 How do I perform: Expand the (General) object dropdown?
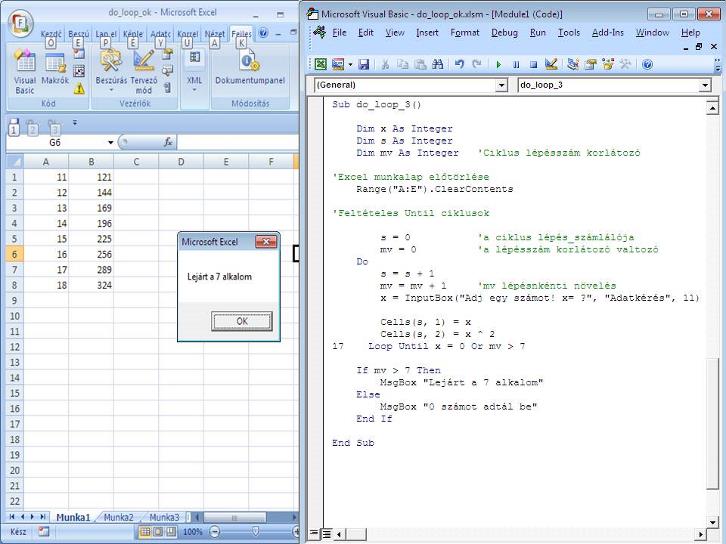point(501,85)
